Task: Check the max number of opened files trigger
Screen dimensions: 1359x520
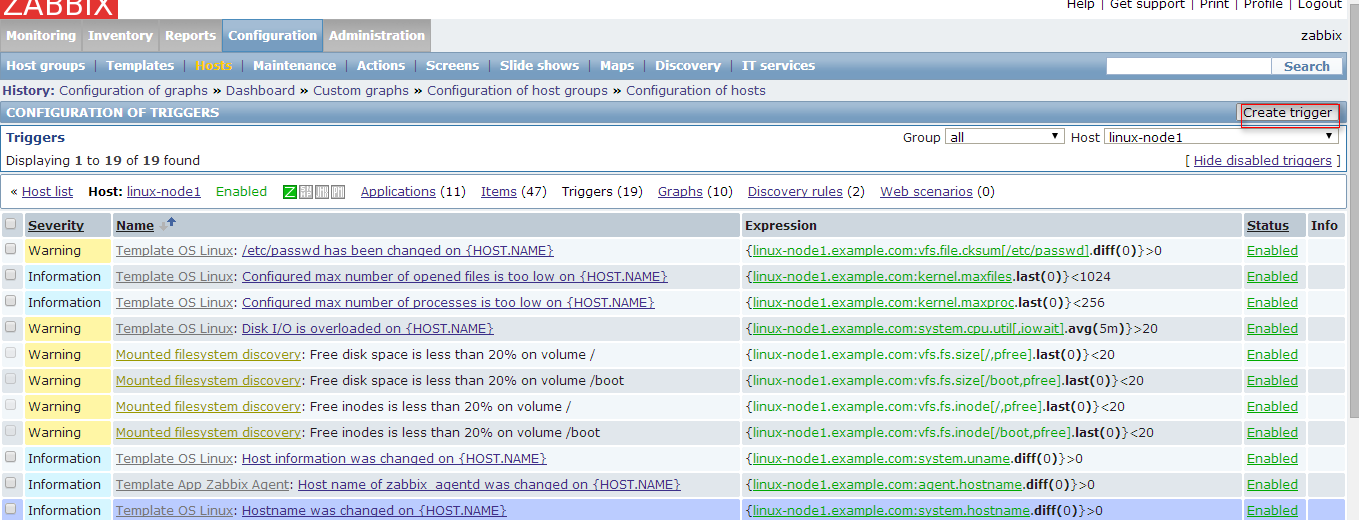Action: [10, 276]
